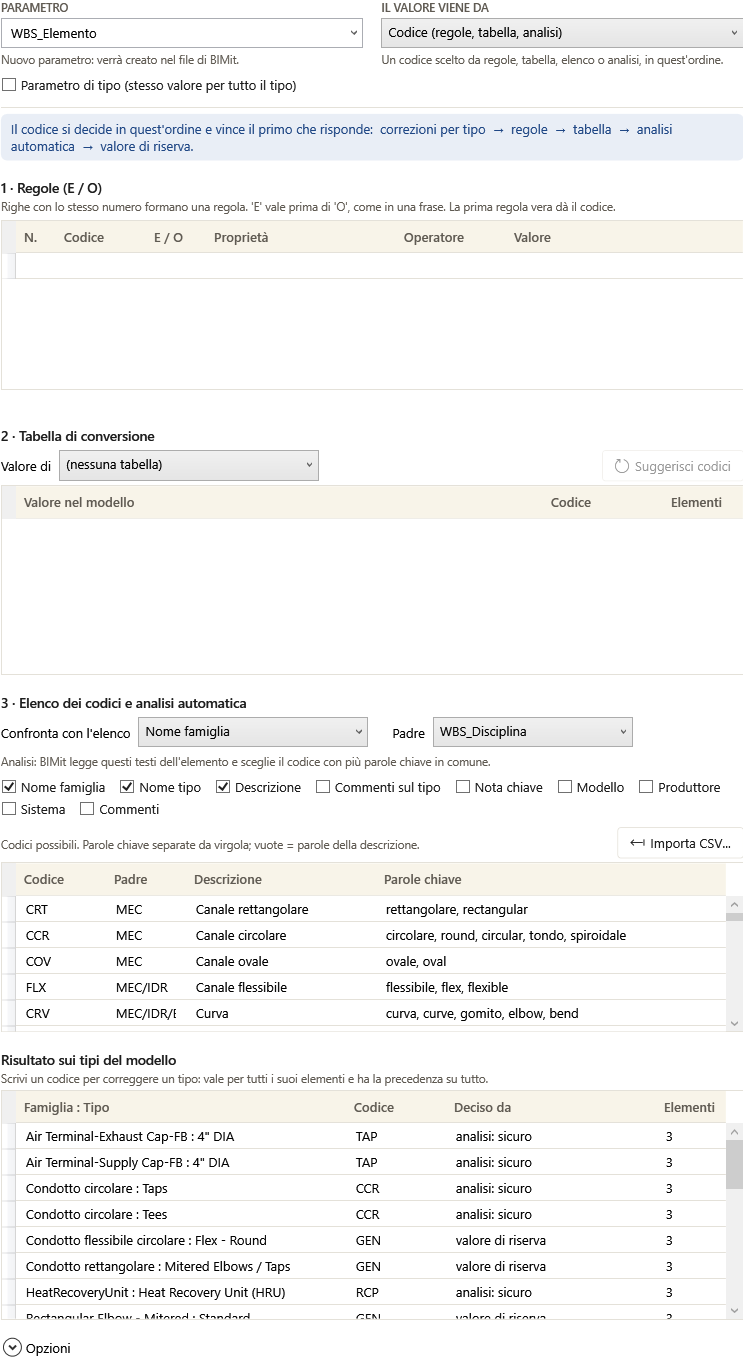This screenshot has width=743, height=1358.
Task: Click 'Canale ovale' description cell
Action: click(x=281, y=962)
